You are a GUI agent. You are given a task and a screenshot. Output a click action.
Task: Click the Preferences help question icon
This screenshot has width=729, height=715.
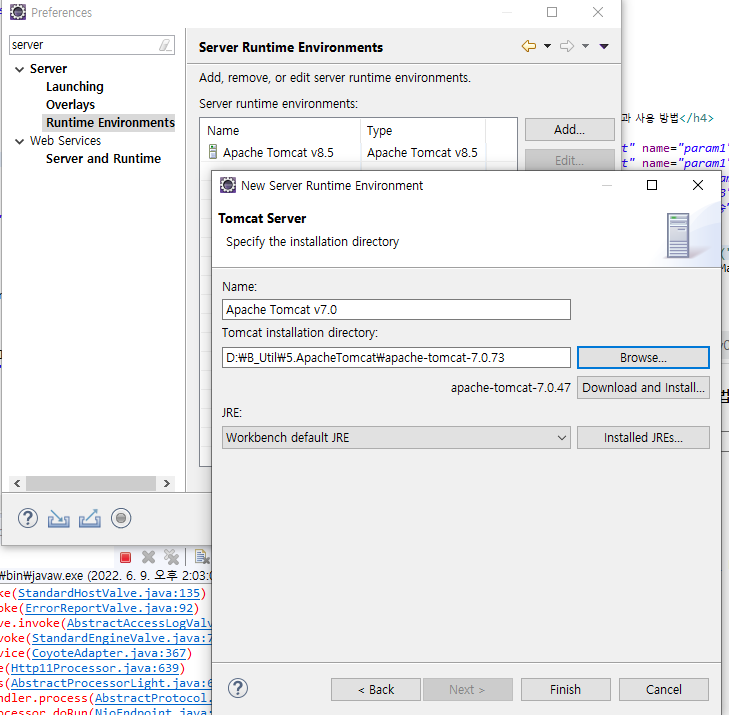click(28, 518)
